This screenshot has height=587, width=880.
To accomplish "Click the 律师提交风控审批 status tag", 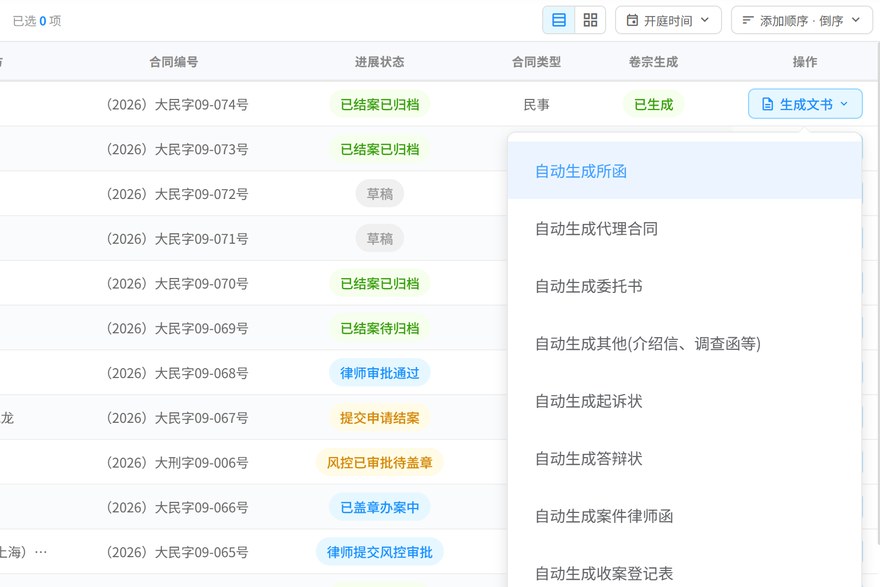I will (379, 552).
